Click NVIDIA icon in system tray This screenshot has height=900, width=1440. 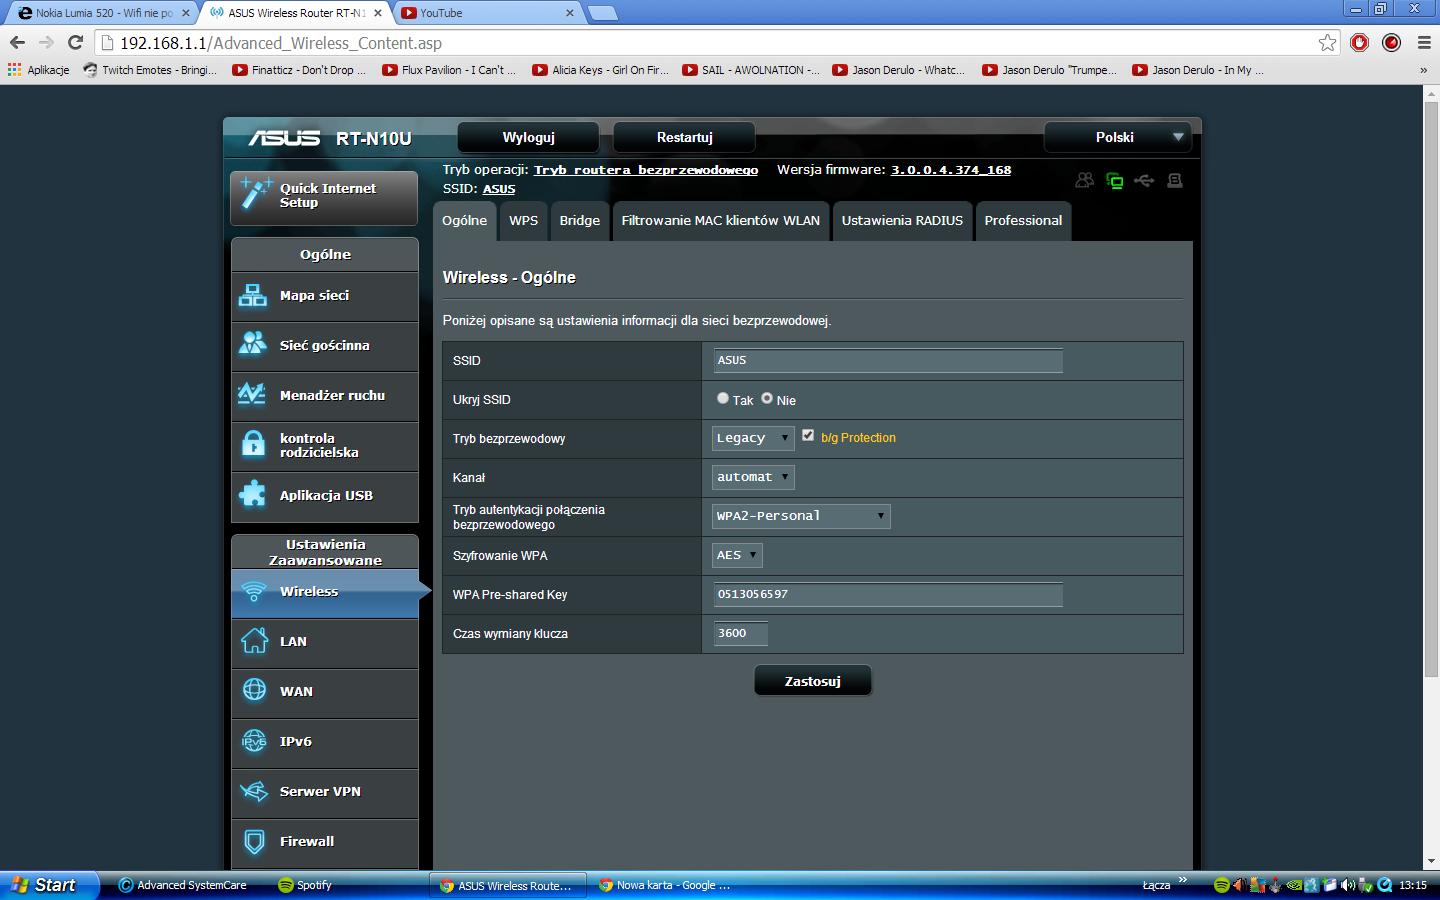(1293, 885)
